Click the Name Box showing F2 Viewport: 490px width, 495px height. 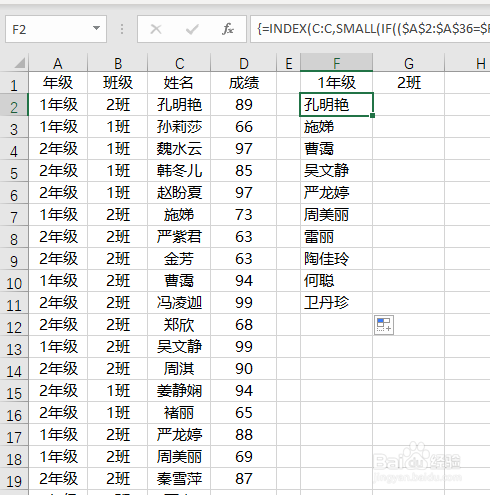click(x=56, y=29)
